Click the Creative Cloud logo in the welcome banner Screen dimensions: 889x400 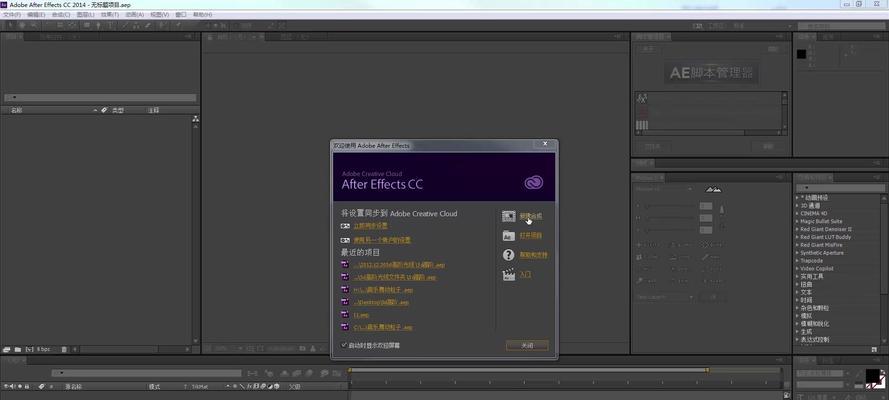coord(534,182)
